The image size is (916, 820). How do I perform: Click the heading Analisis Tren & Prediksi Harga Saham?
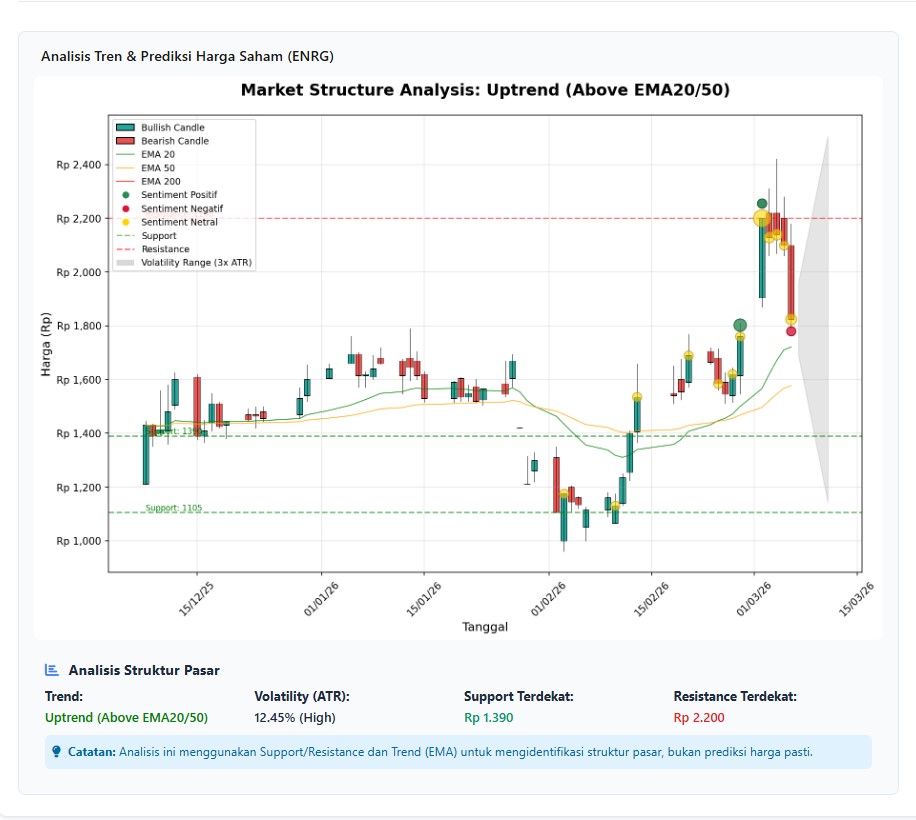click(188, 57)
